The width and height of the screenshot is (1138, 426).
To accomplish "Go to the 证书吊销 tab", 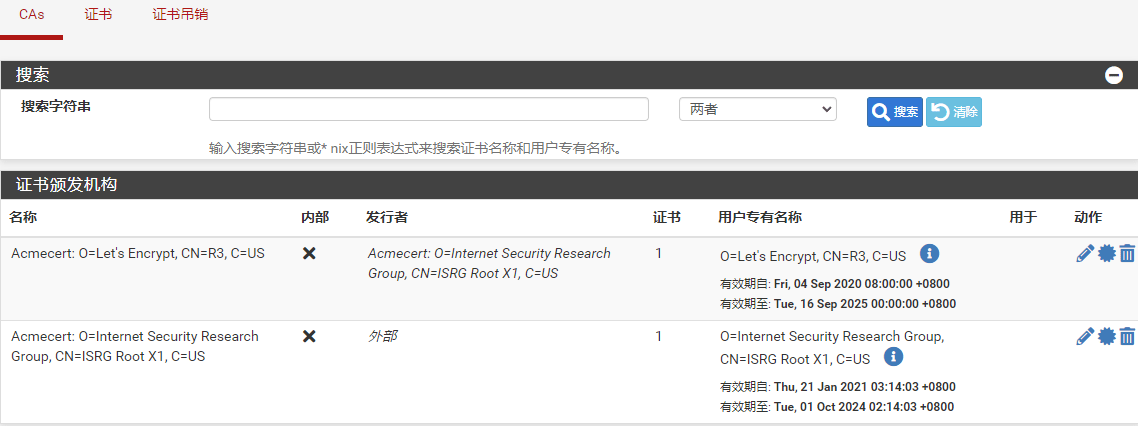I will point(180,15).
